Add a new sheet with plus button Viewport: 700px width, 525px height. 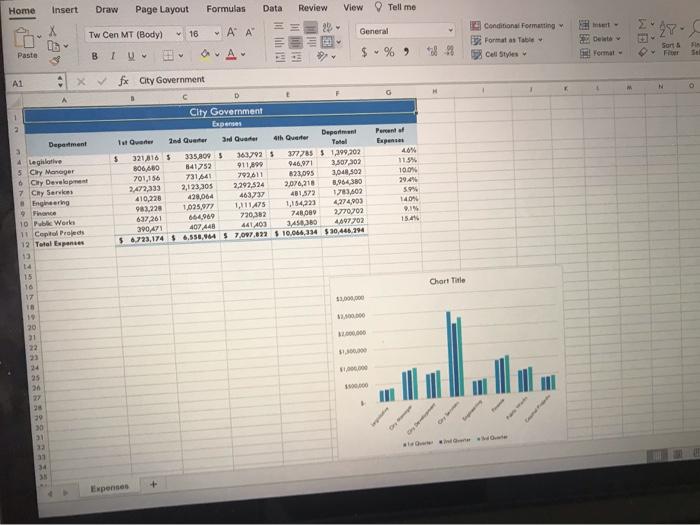coord(154,484)
